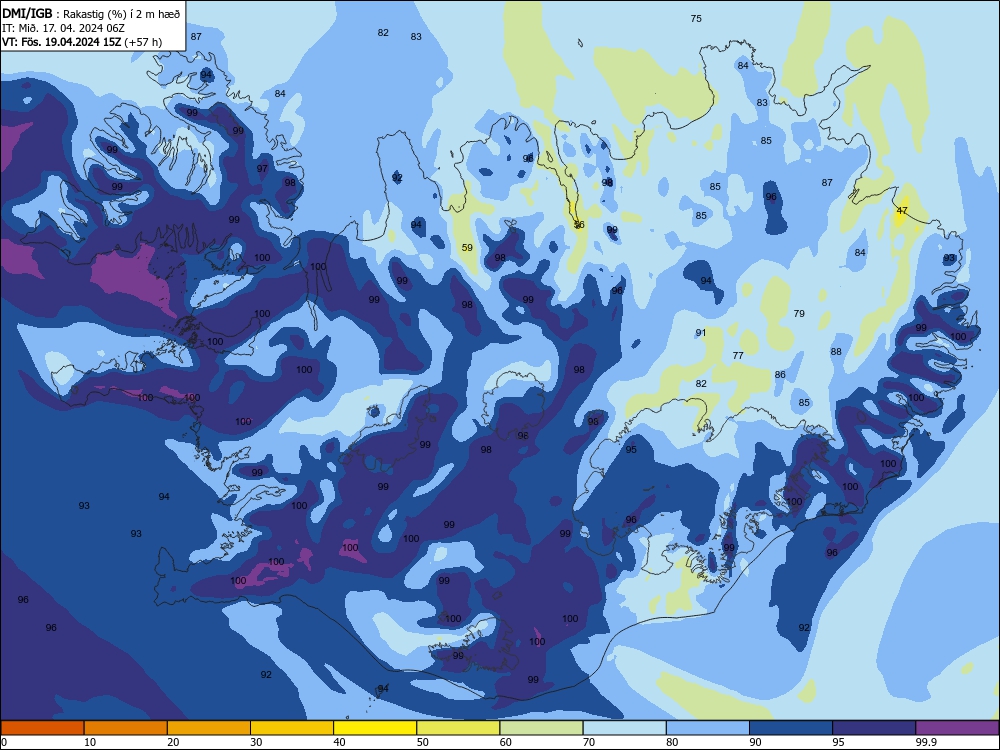
Task: Select the bright yellow 40–50 legend swatch
Action: point(375,728)
